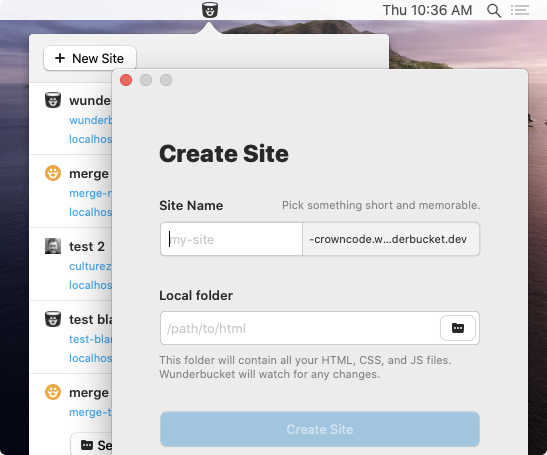
Task: Click the Local folder label
Action: [196, 296]
